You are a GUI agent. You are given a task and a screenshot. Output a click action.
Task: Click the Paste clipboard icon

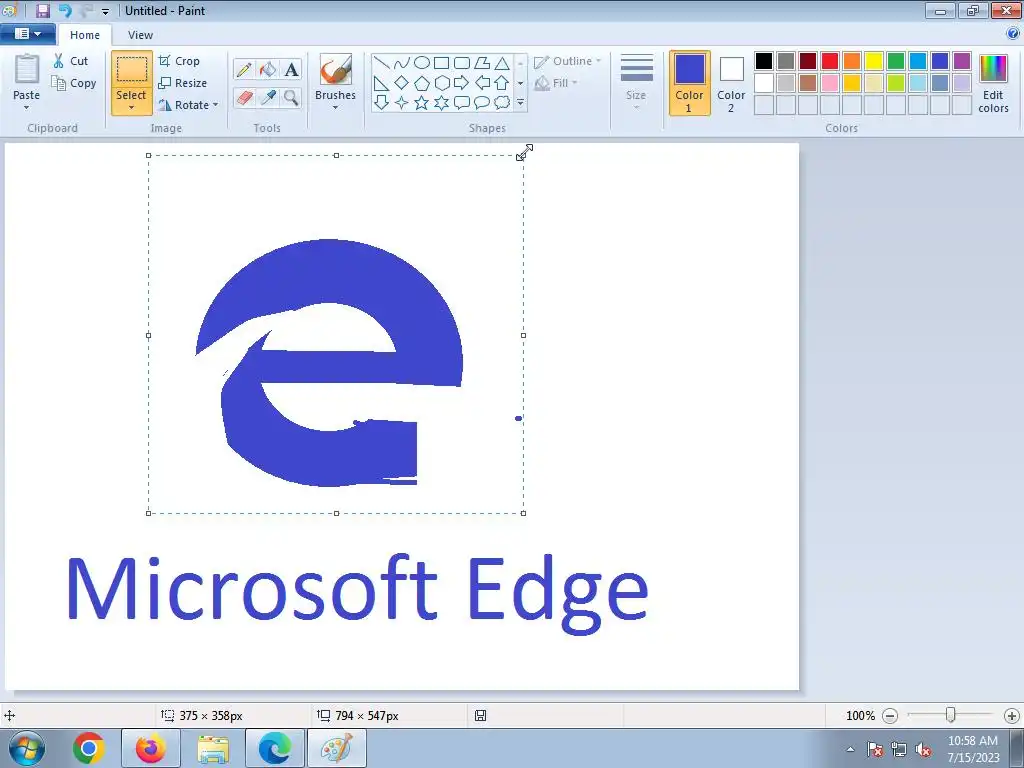[x=27, y=69]
